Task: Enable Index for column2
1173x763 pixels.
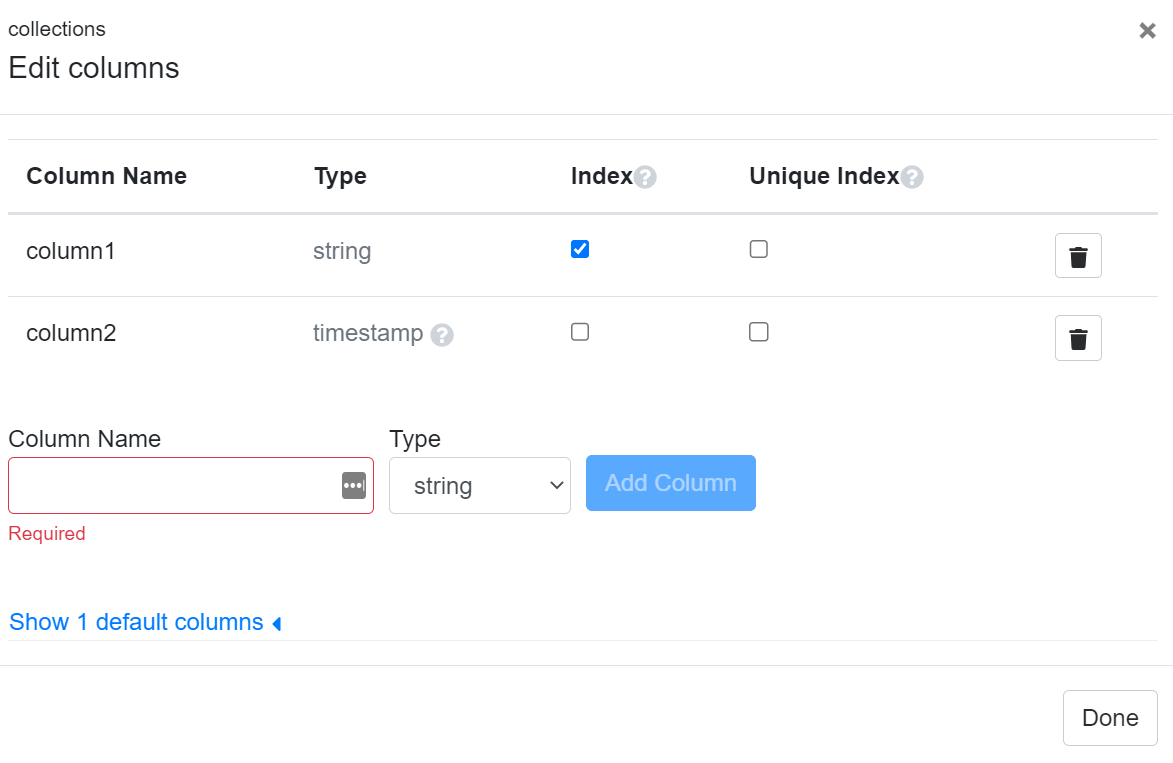Action: [x=580, y=332]
